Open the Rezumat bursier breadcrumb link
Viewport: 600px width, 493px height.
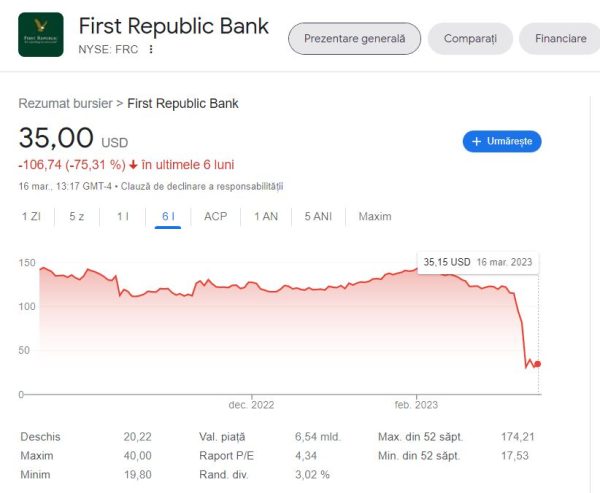(65, 104)
